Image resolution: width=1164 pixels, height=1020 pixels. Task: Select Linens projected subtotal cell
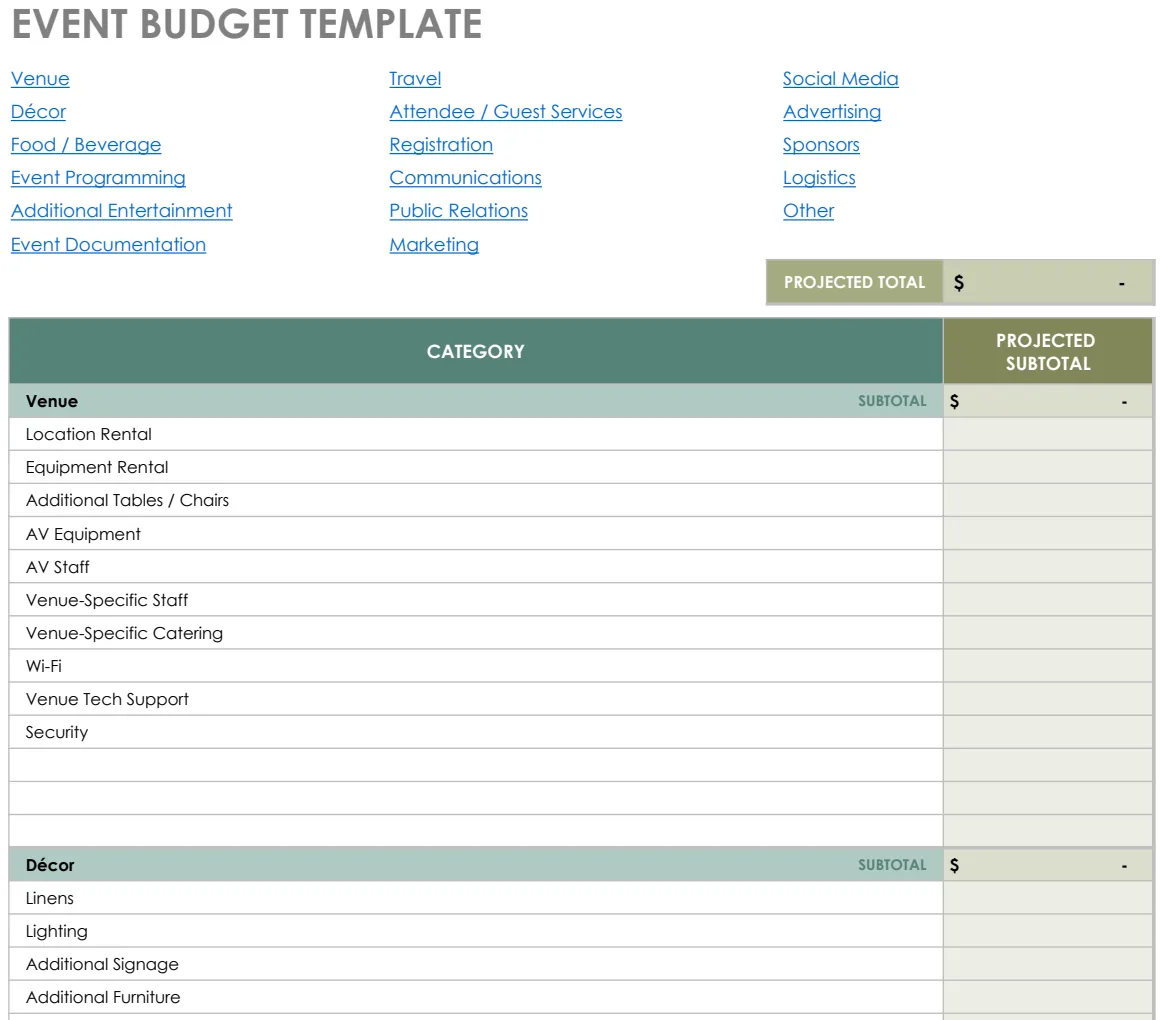click(x=1047, y=898)
